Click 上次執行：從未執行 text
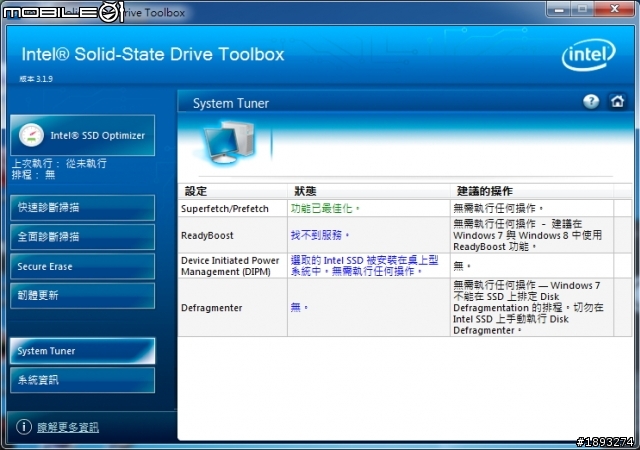This screenshot has width=640, height=450. 59,163
